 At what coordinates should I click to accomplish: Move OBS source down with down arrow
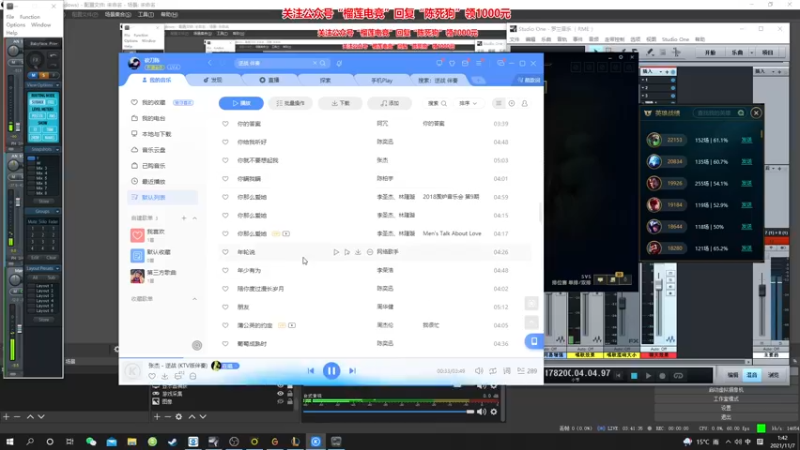click(x=203, y=417)
